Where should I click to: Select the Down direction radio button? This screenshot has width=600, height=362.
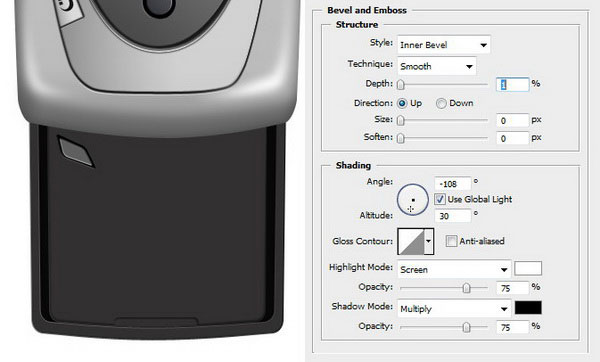[x=441, y=103]
